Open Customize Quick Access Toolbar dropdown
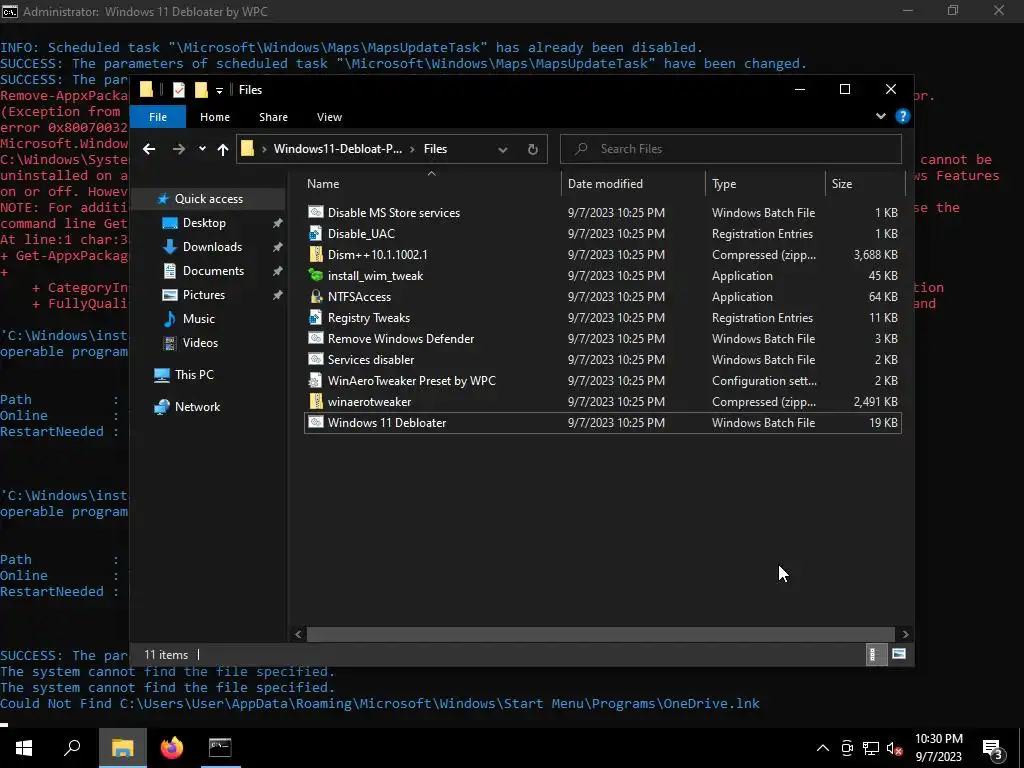This screenshot has width=1024, height=768. pyautogui.click(x=219, y=90)
